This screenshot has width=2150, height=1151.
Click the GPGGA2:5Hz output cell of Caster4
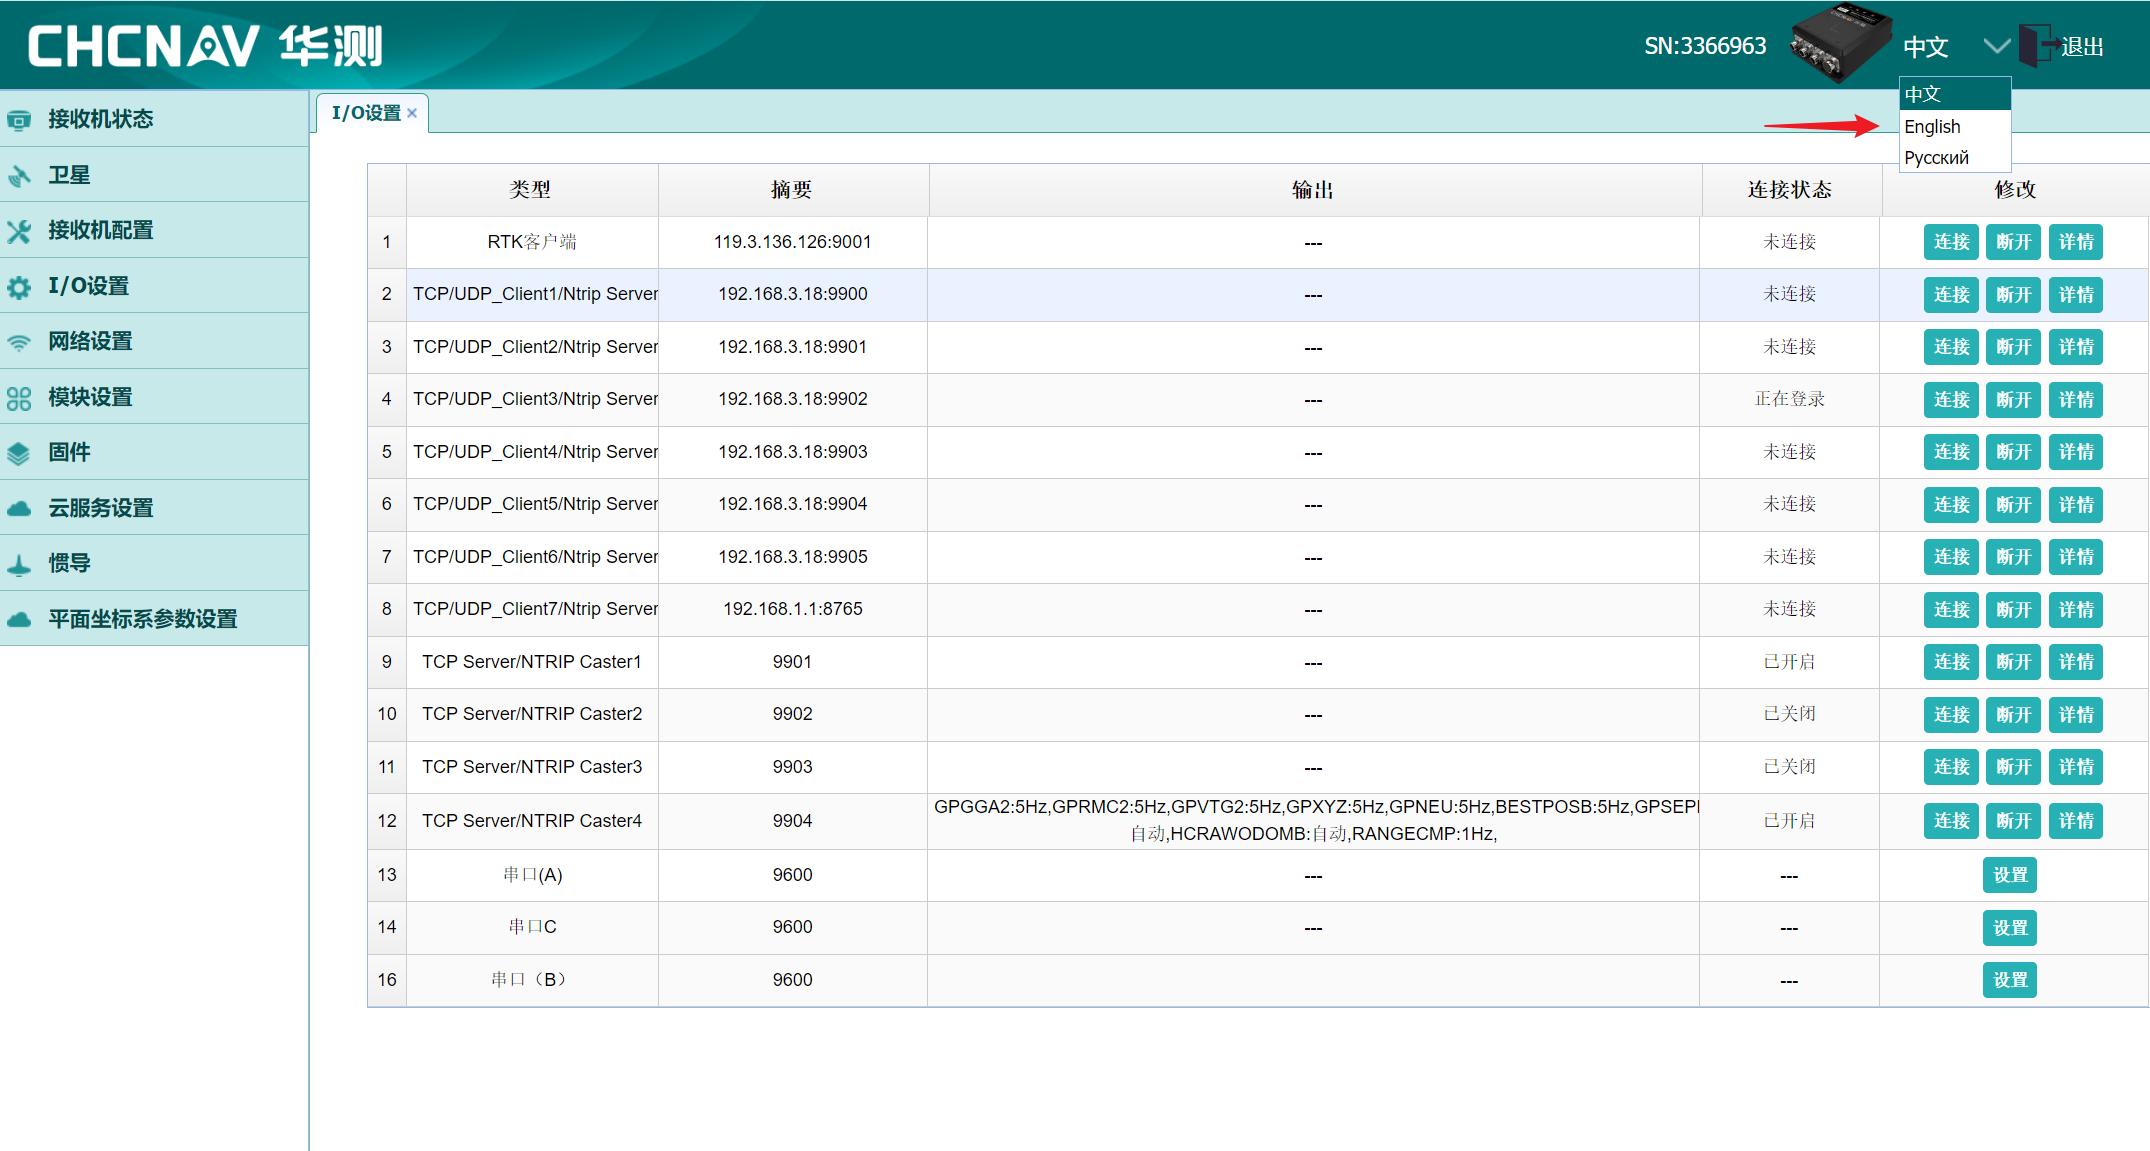point(1313,820)
